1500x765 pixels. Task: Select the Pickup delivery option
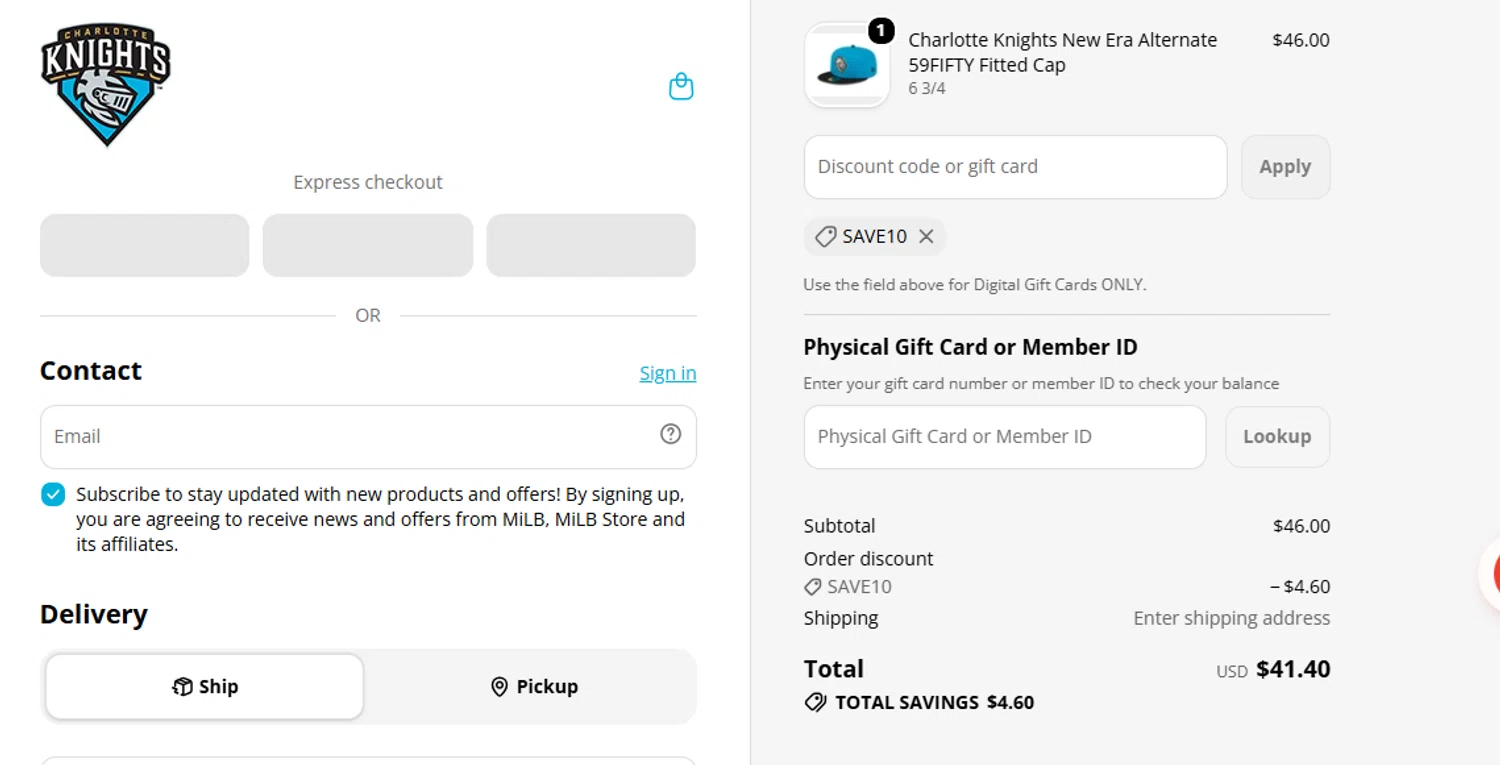pyautogui.click(x=534, y=687)
